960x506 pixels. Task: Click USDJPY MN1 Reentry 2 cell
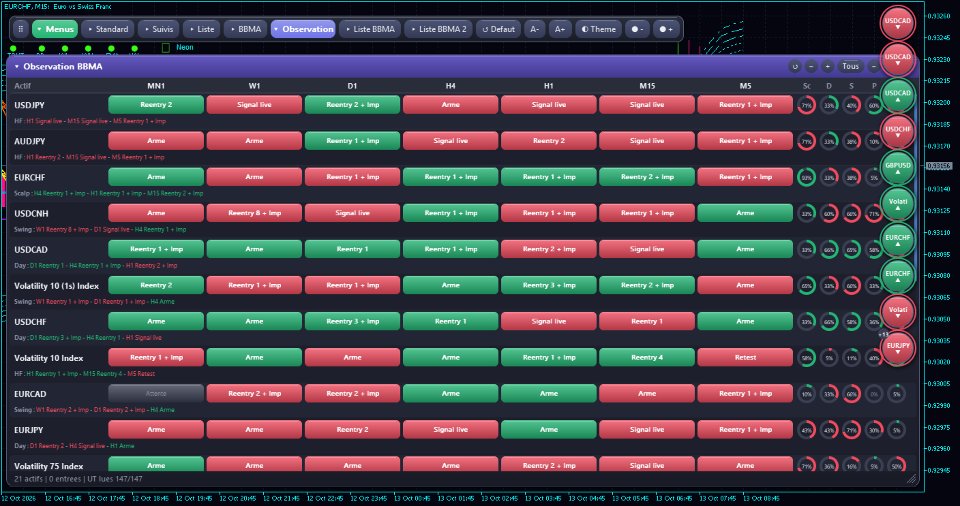click(x=156, y=105)
